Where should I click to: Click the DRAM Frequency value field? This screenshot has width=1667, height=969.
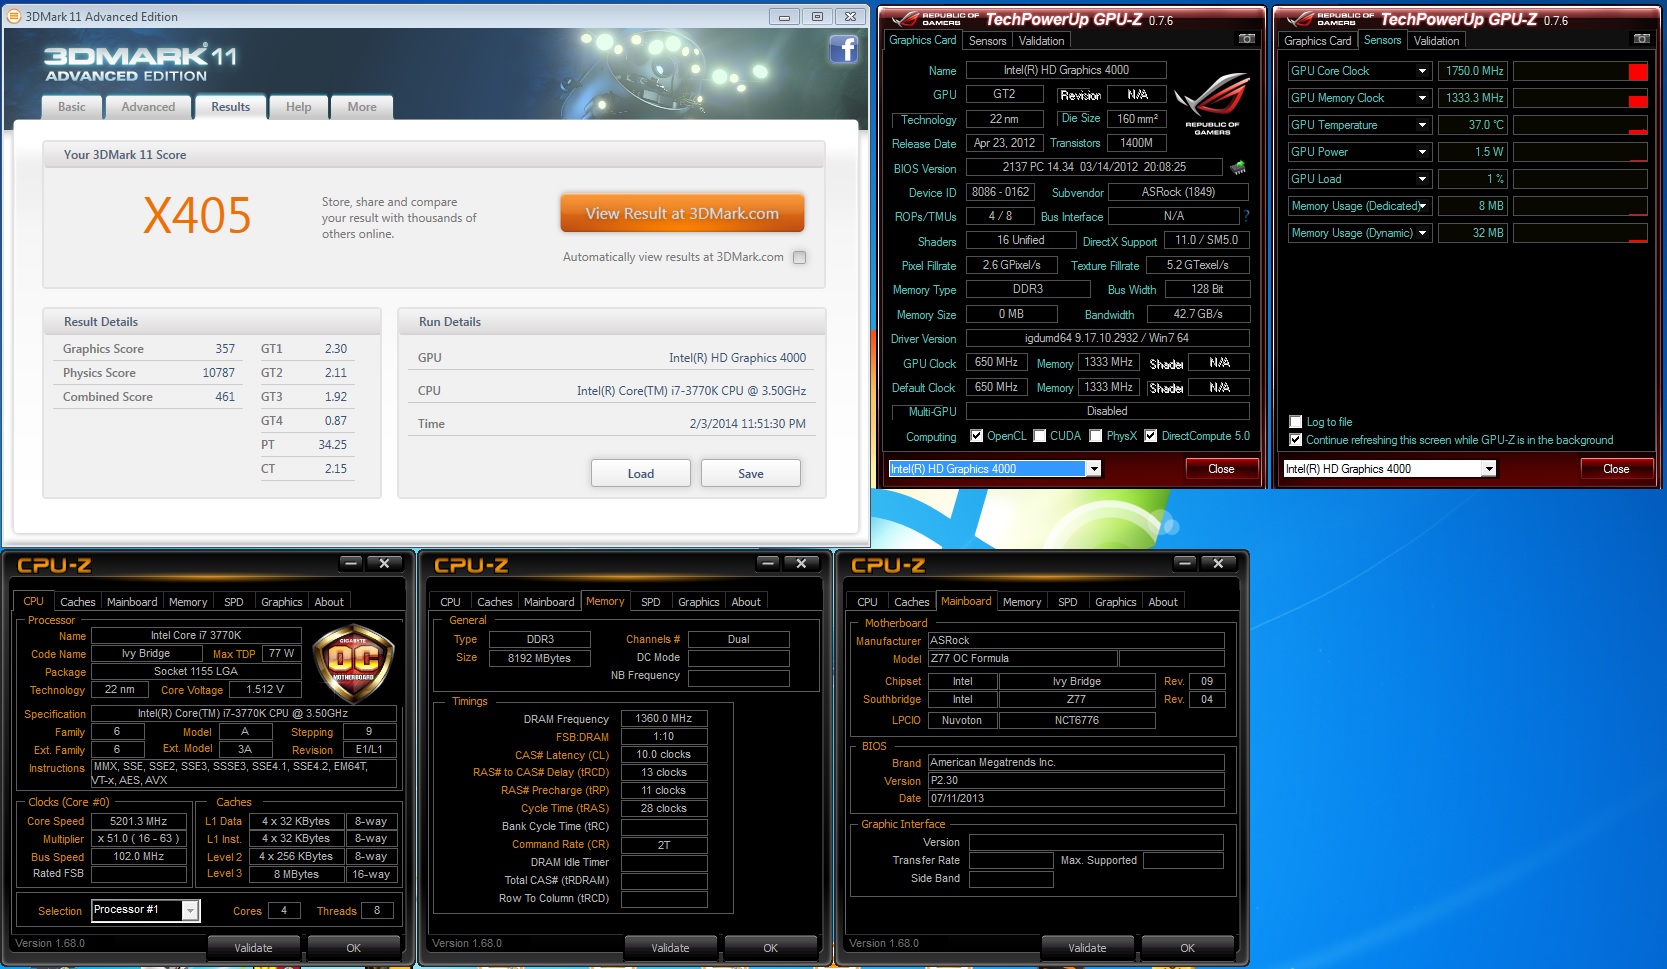[664, 718]
